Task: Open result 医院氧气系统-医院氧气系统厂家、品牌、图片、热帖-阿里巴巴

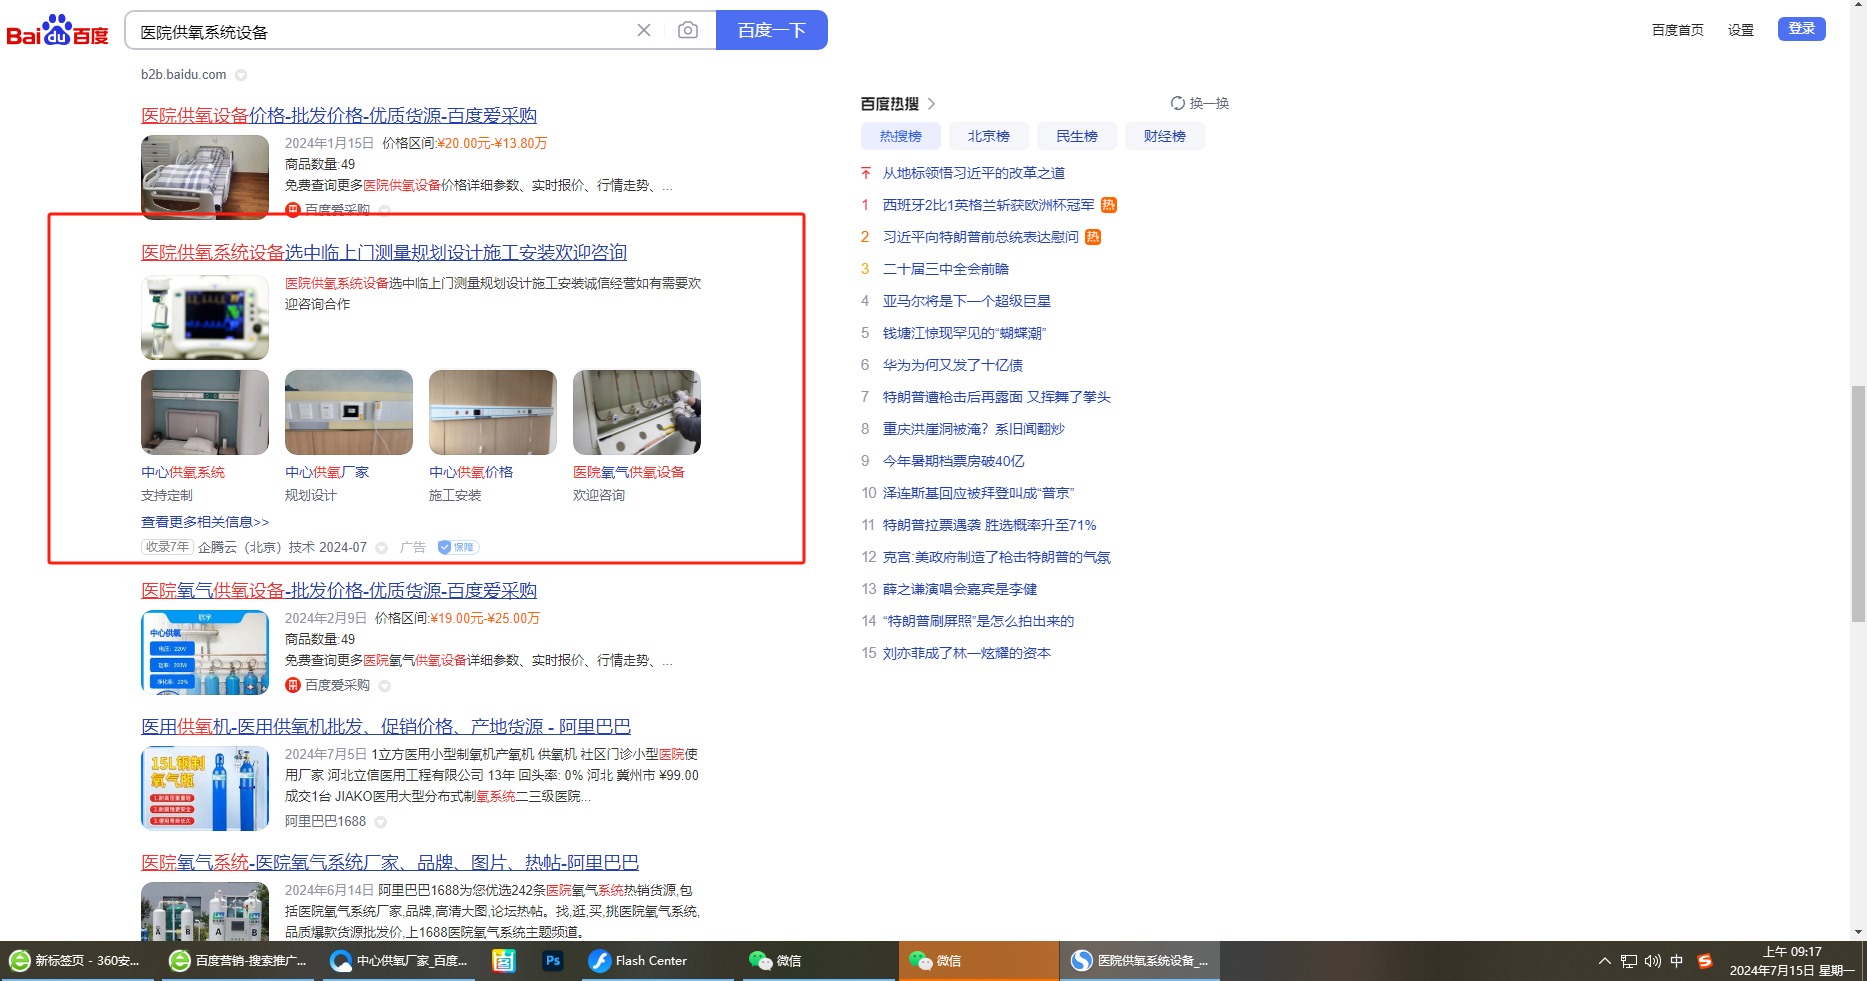Action: click(x=390, y=863)
